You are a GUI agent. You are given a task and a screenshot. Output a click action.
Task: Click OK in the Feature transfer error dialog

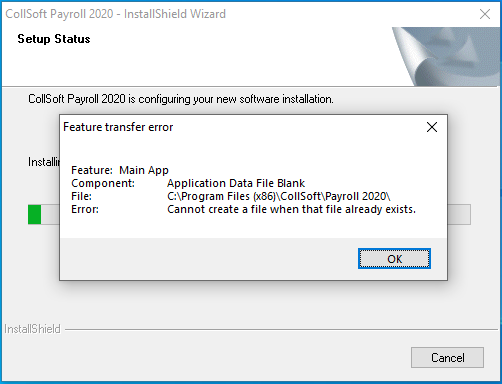394,259
